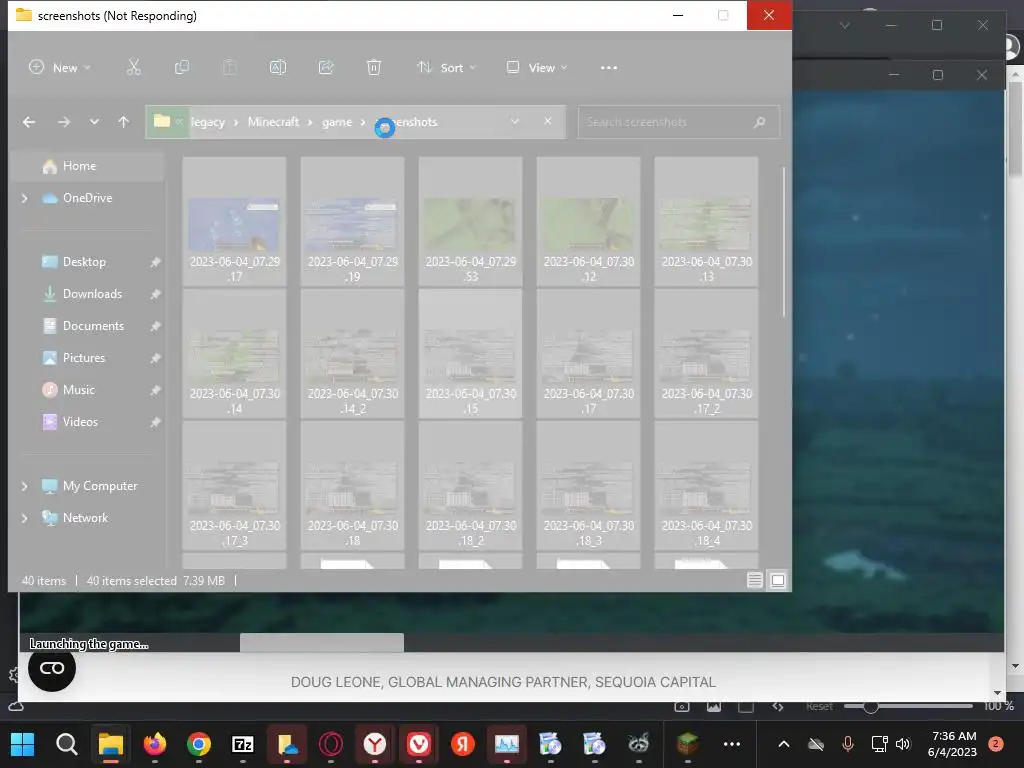Show hidden tray icons chevron
This screenshot has width=1024, height=768.
[784, 744]
